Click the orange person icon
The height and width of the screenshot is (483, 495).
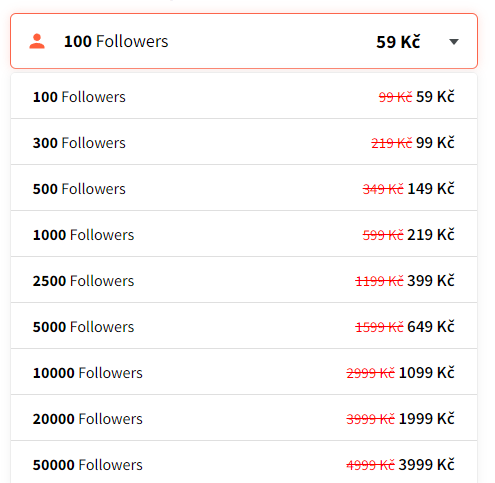[37, 42]
